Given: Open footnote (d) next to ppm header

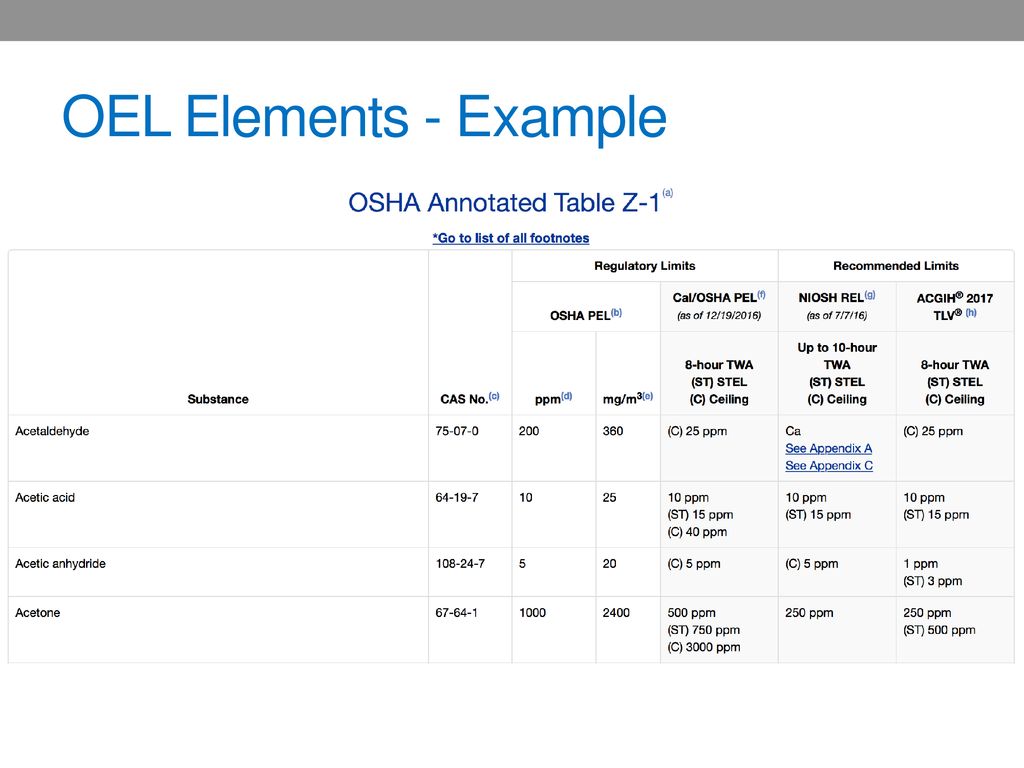Looking at the screenshot, I should pyautogui.click(x=567, y=396).
